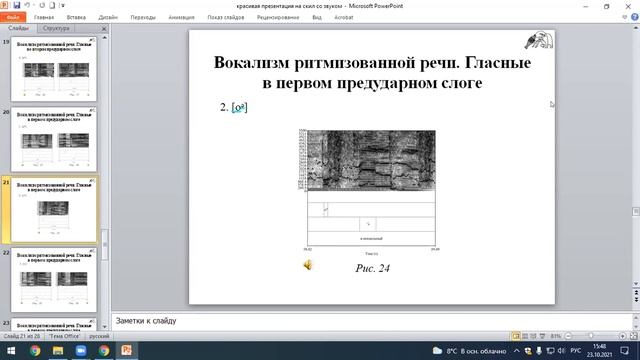
Task: Open Zoom app from the taskbar
Action: (x=81, y=351)
